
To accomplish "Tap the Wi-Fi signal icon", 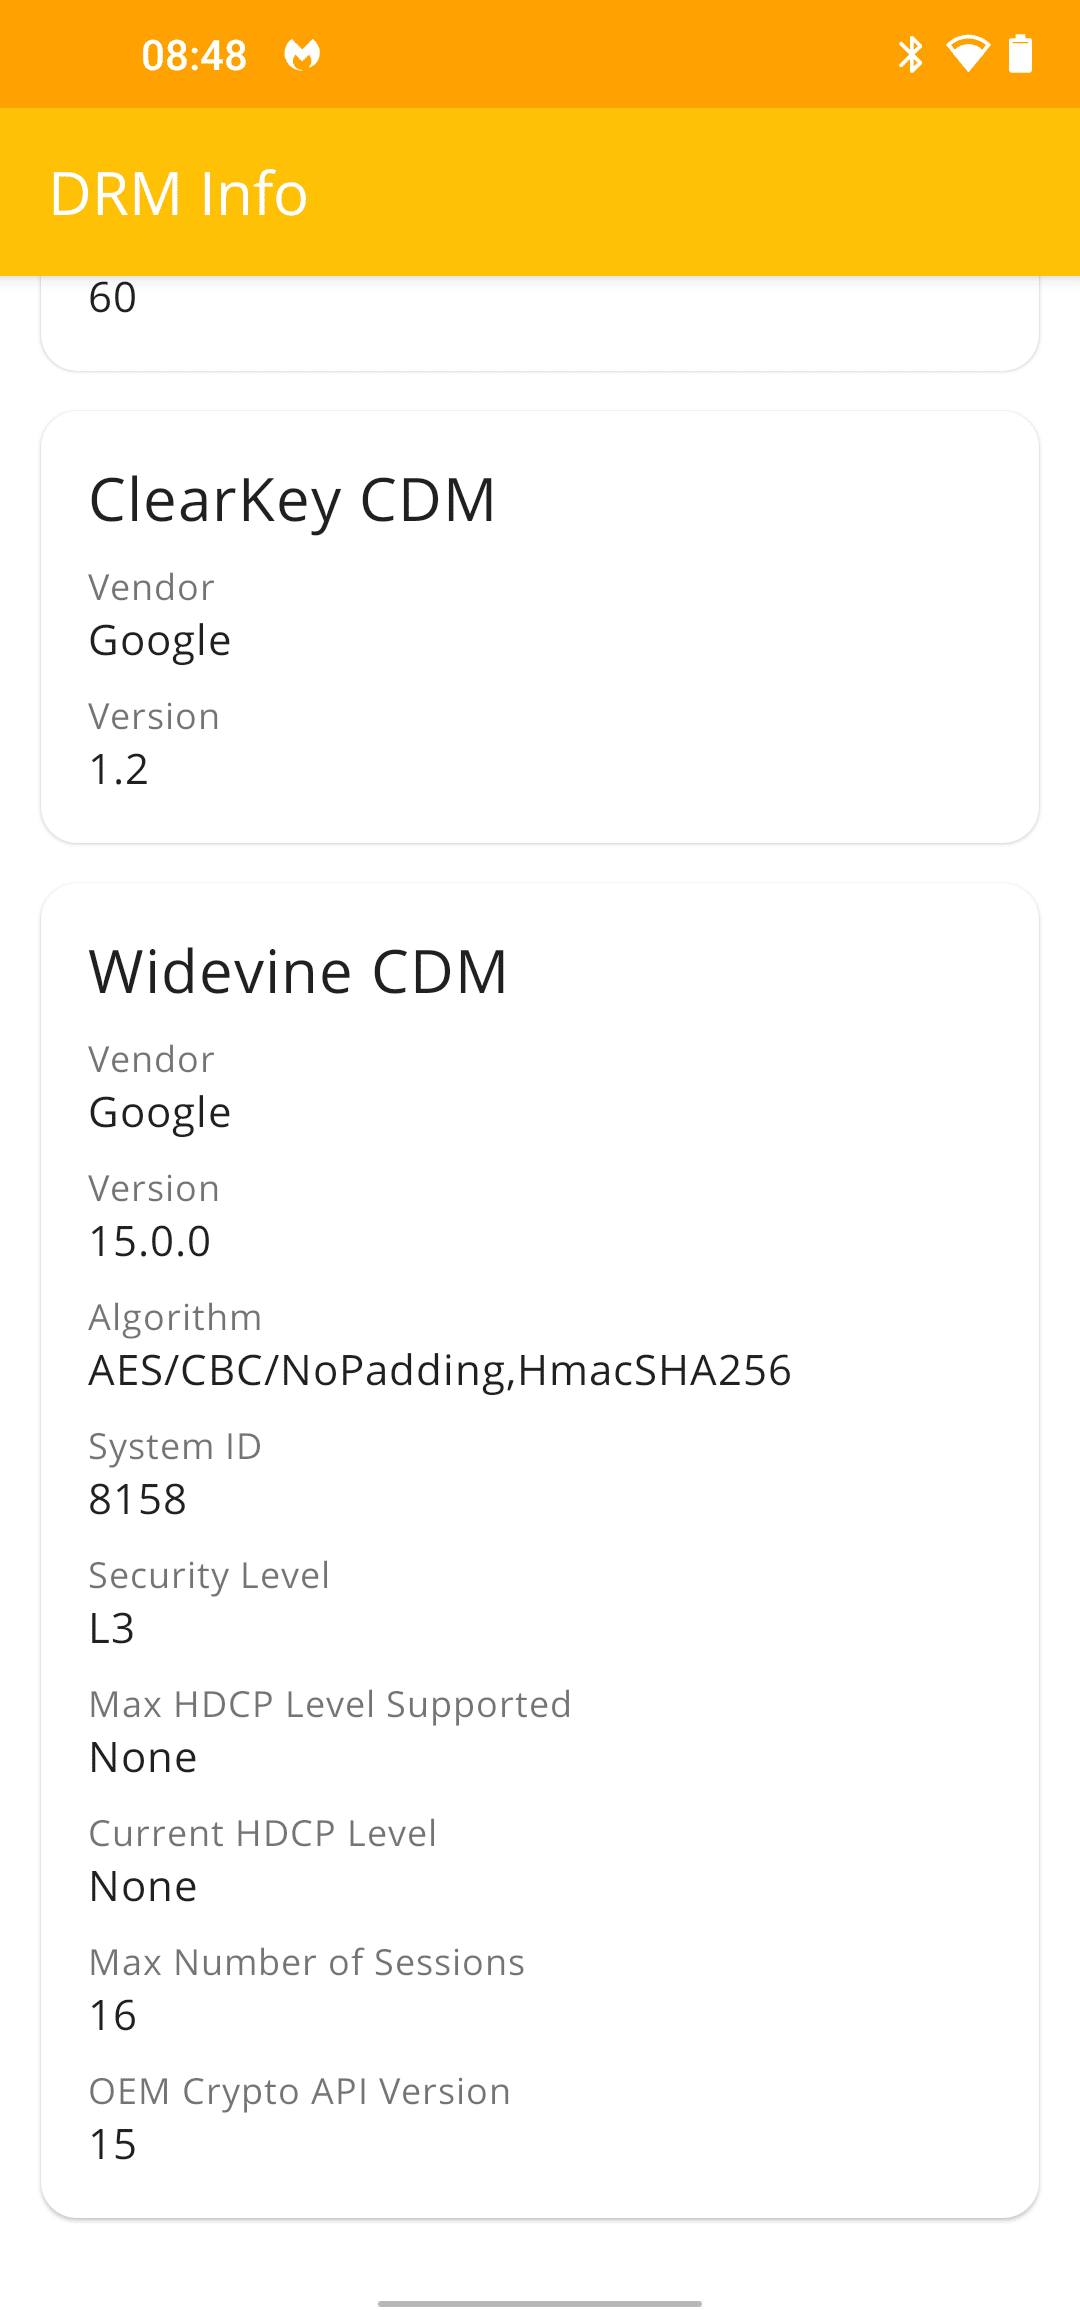I will 967,54.
